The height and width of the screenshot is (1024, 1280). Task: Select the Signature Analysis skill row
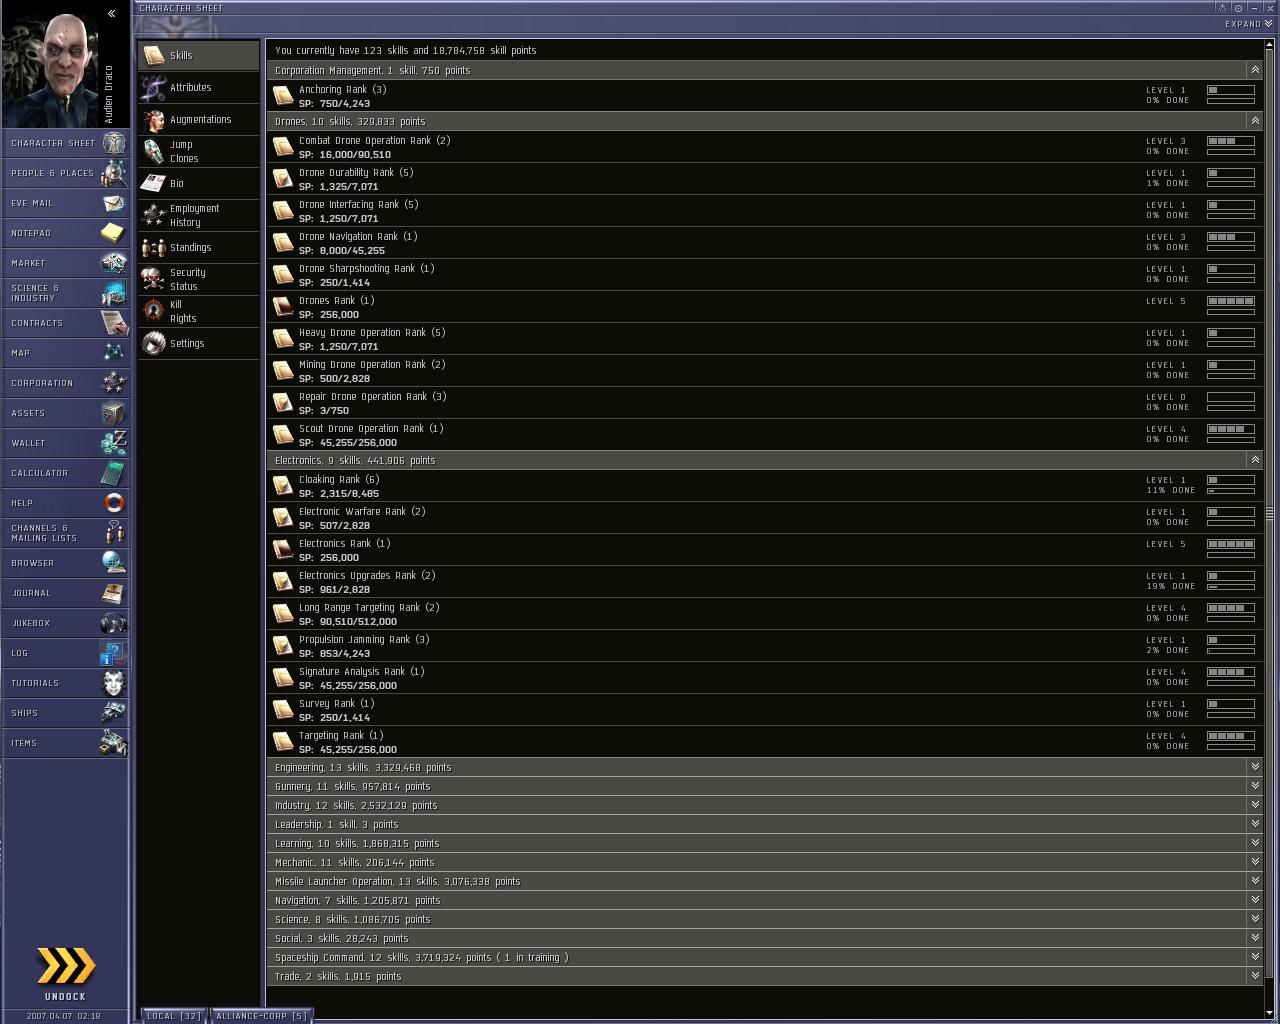point(765,678)
